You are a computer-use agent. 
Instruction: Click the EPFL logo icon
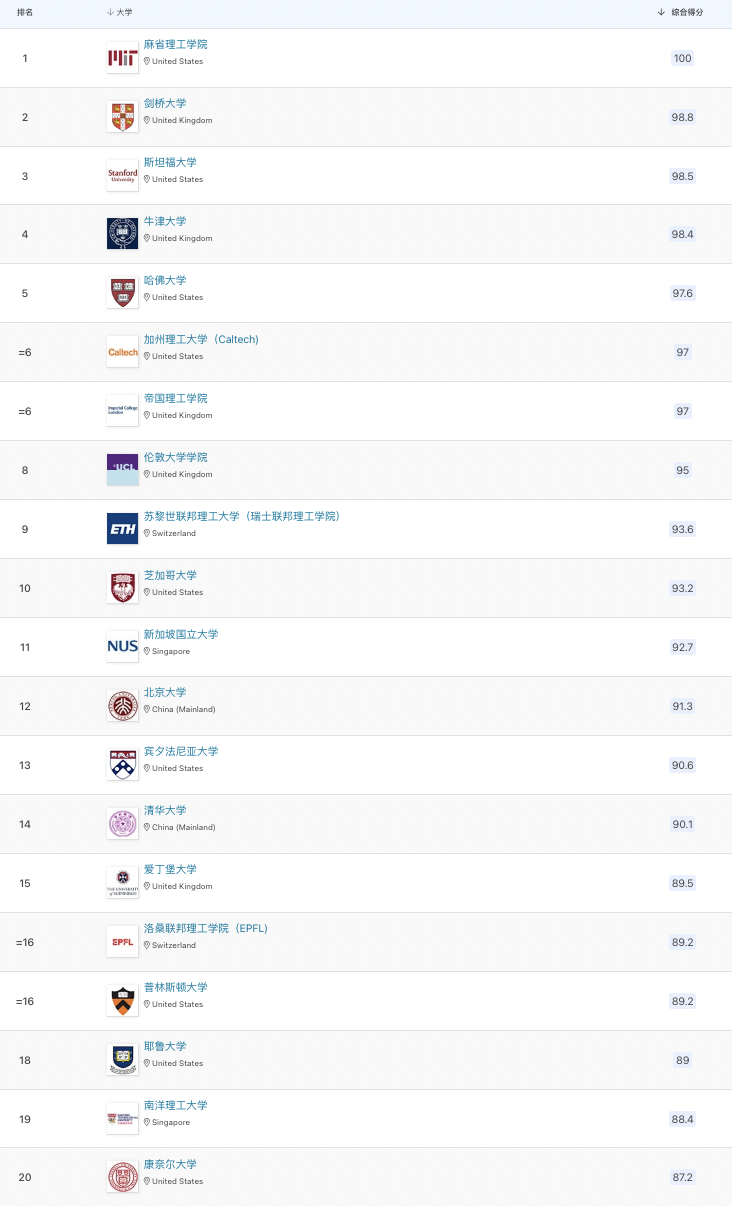122,942
